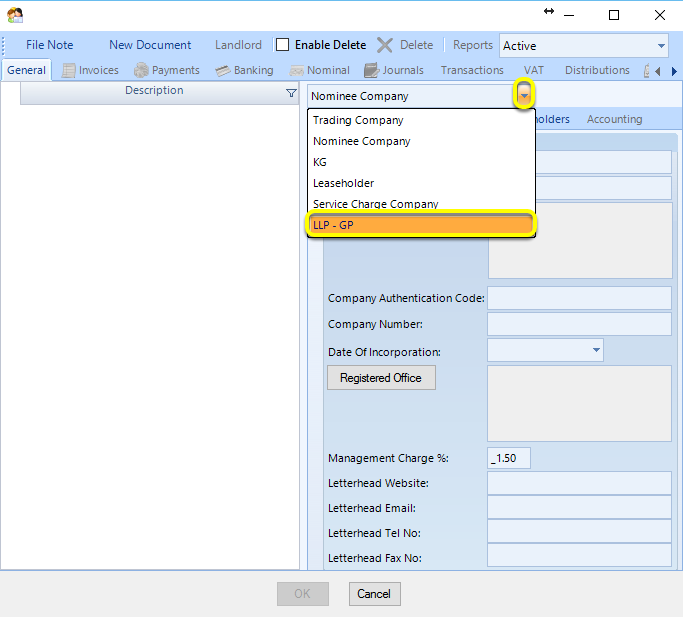Select LLP - GP from the list

click(x=421, y=225)
